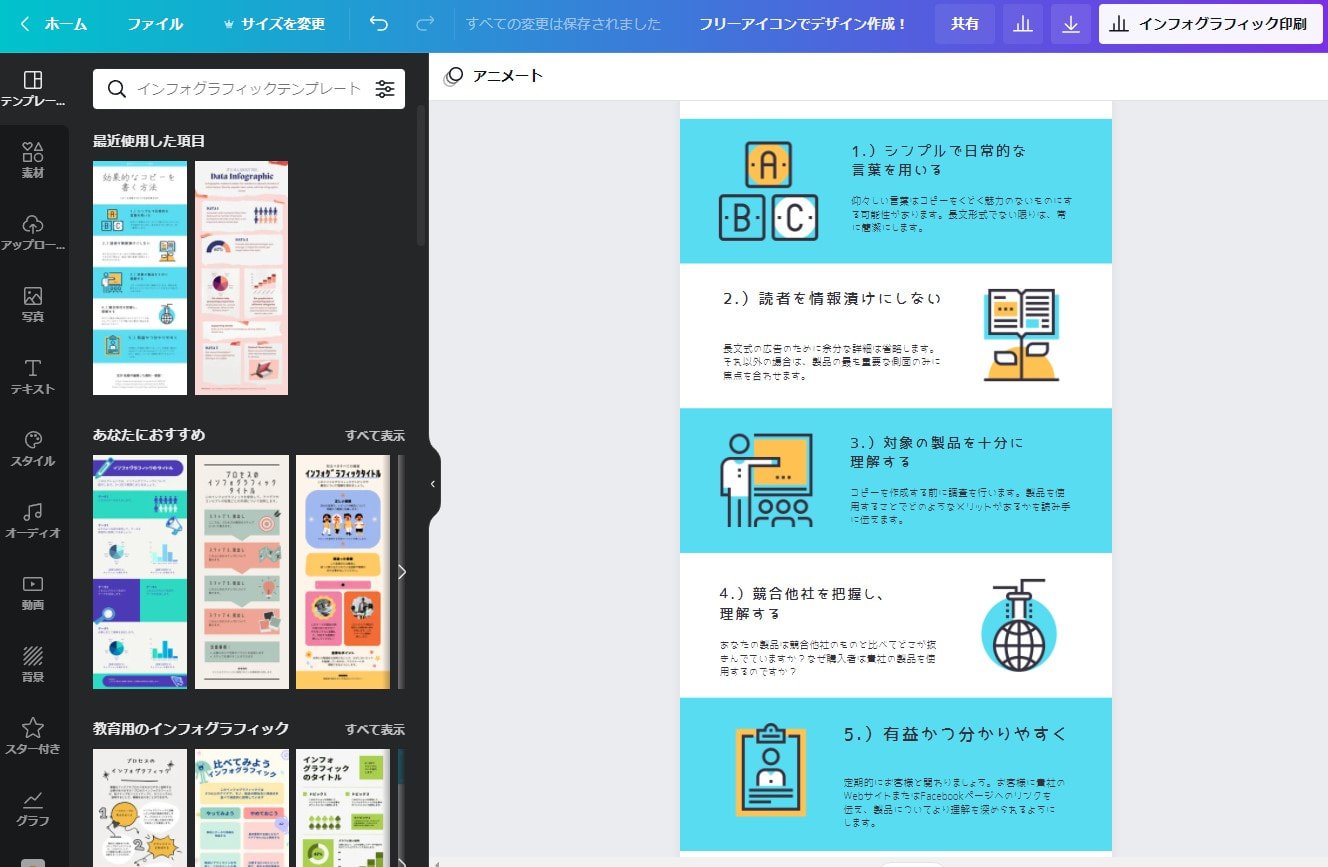Viewport: 1328px width, 867px height.
Task: Open the 素材 elements panel
Action: tap(33, 160)
